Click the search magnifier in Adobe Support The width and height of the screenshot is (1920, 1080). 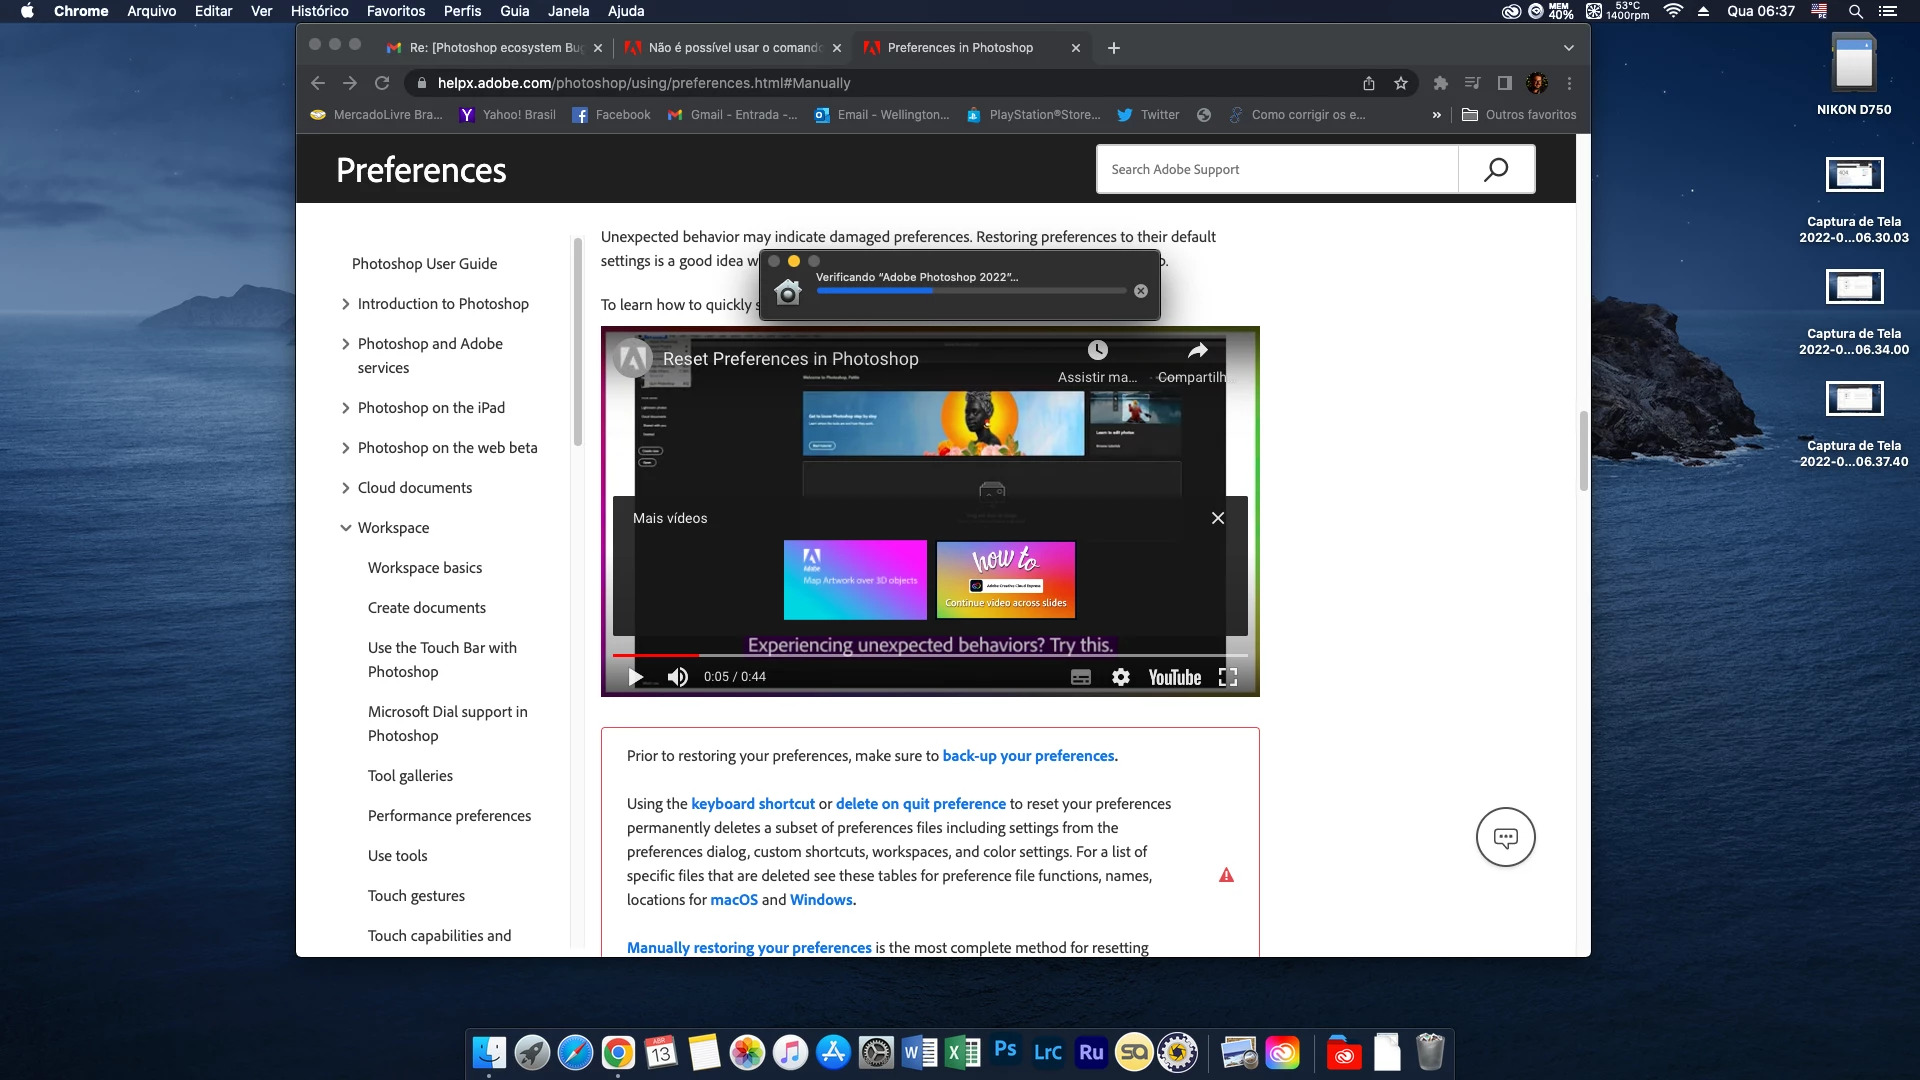pyautogui.click(x=1496, y=169)
